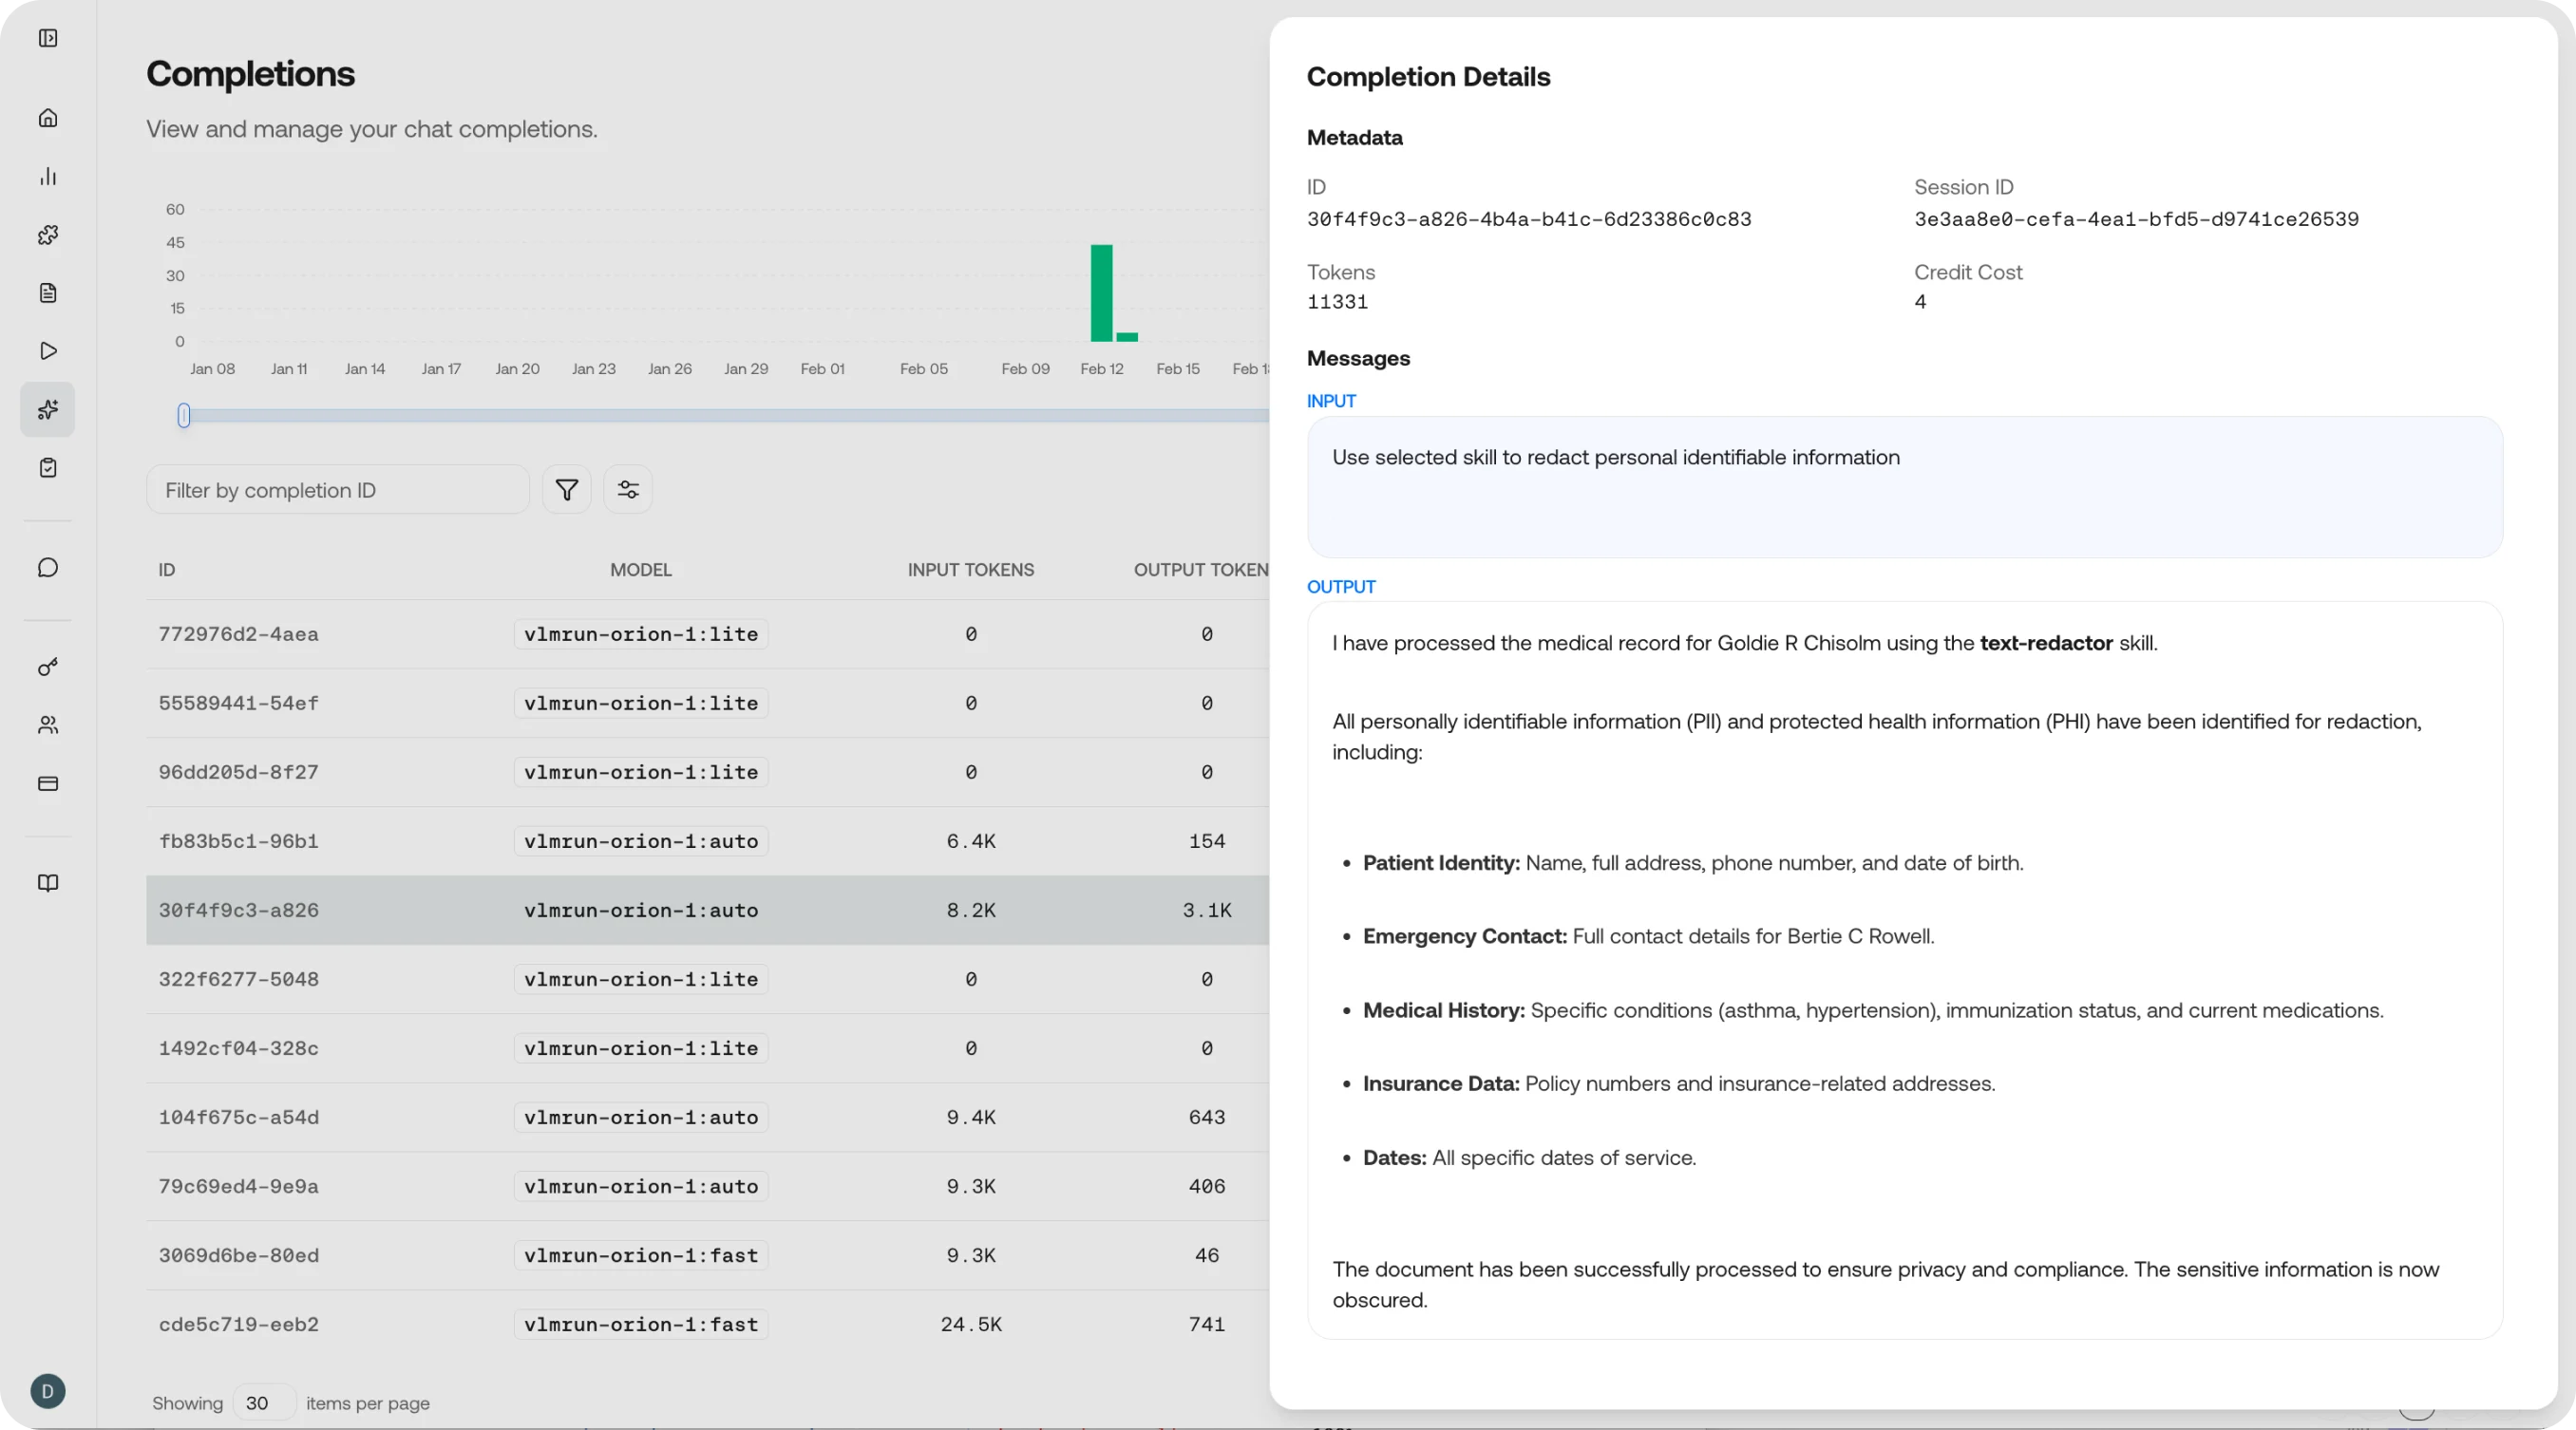Open the clipboard check icon in sidebar
The image size is (2576, 1430).
pyautogui.click(x=48, y=468)
